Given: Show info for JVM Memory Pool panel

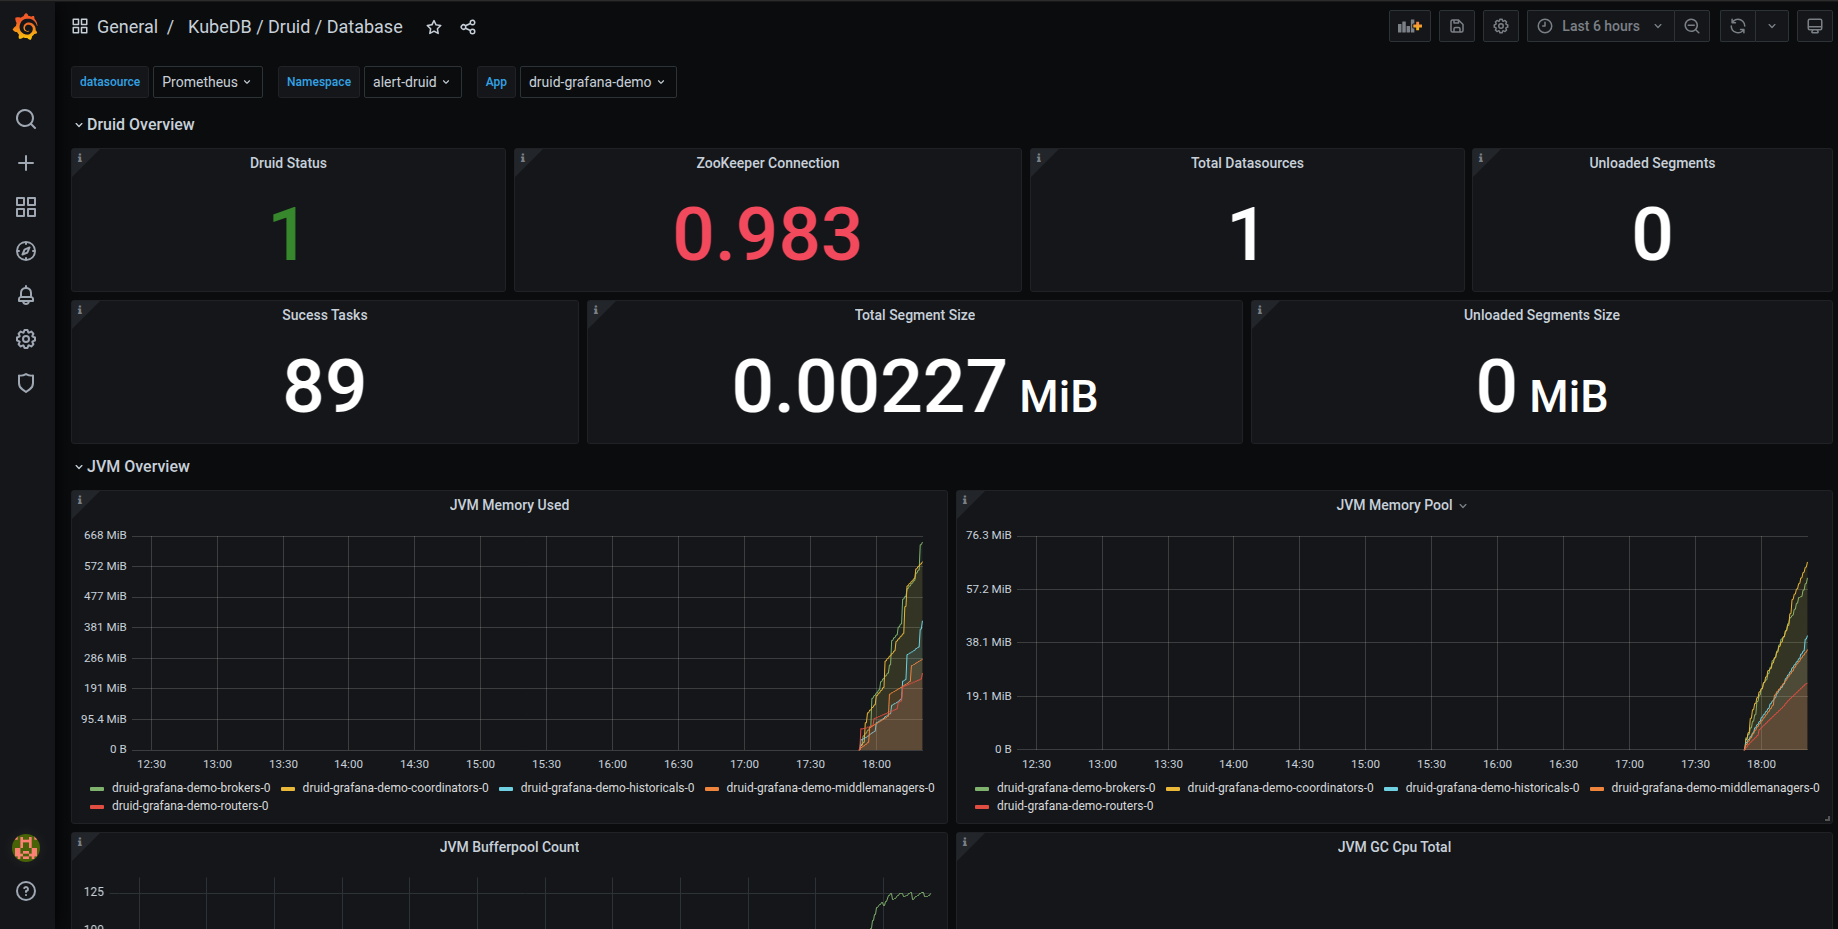Looking at the screenshot, I should click(965, 500).
